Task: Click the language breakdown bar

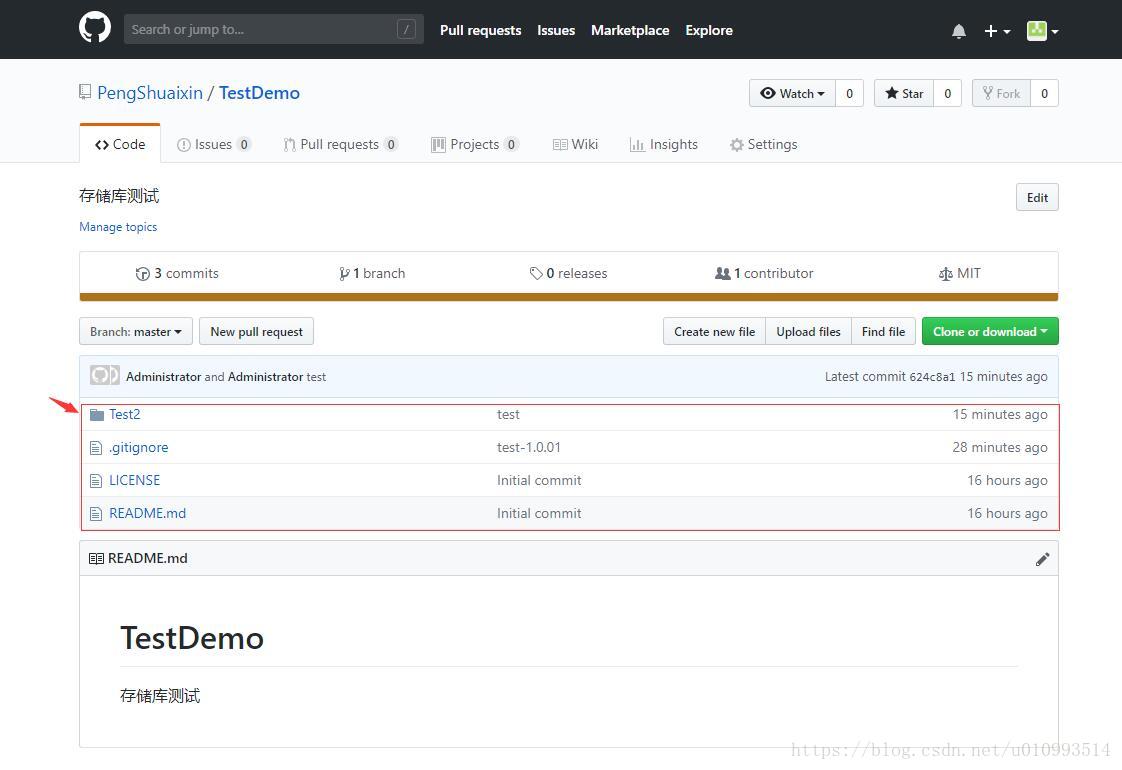Action: [x=569, y=297]
